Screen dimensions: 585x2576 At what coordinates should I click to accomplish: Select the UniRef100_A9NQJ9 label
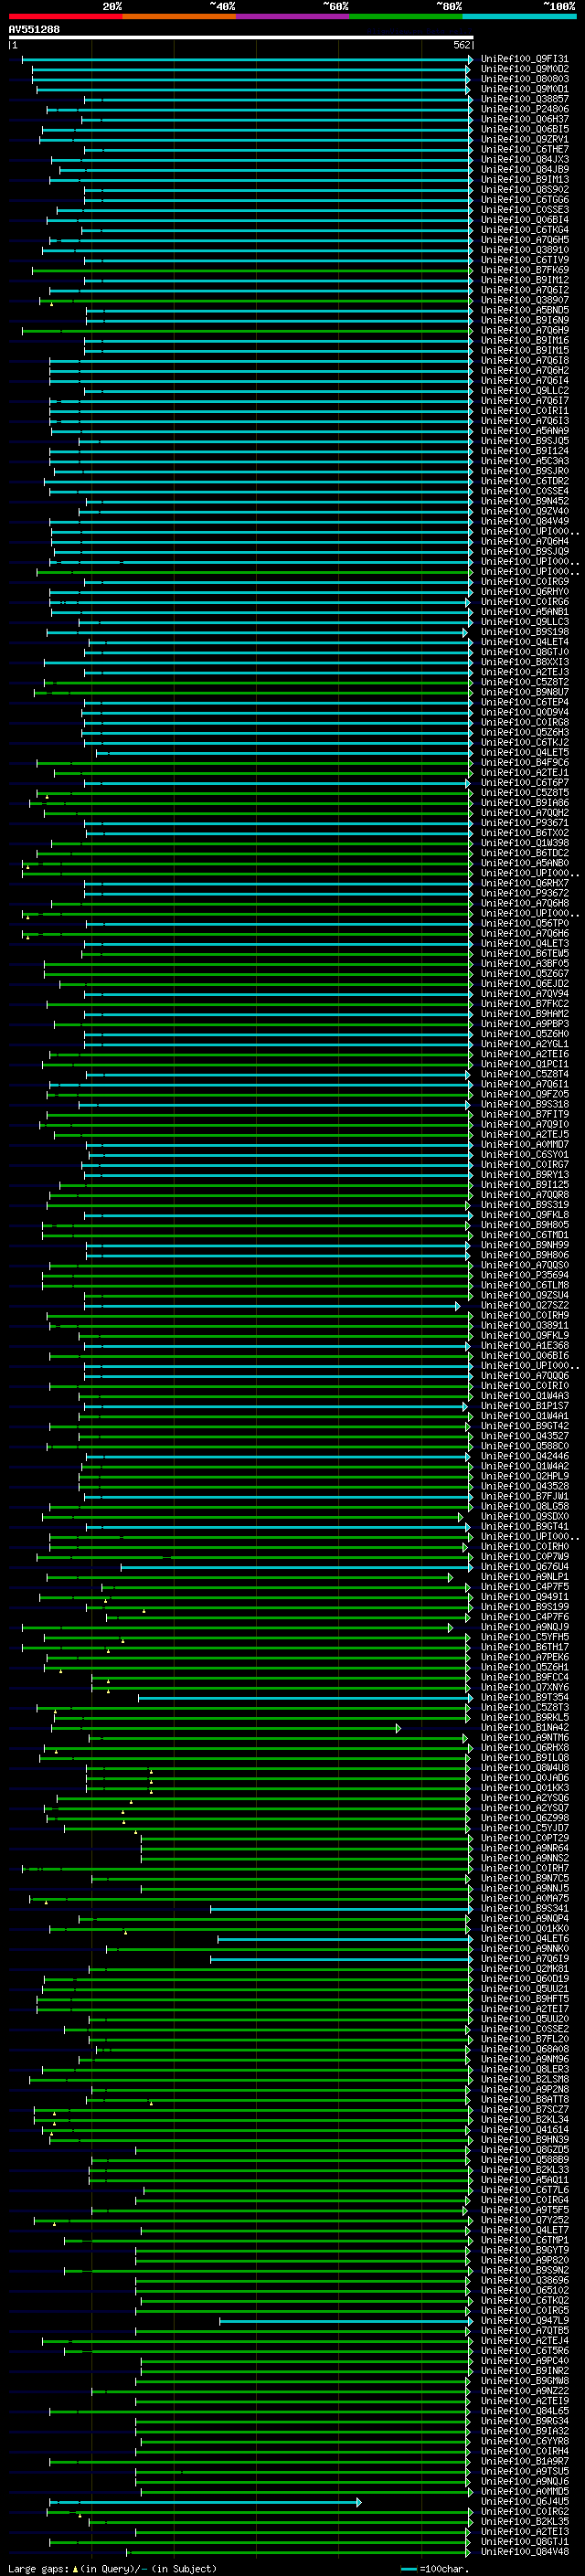point(524,1627)
